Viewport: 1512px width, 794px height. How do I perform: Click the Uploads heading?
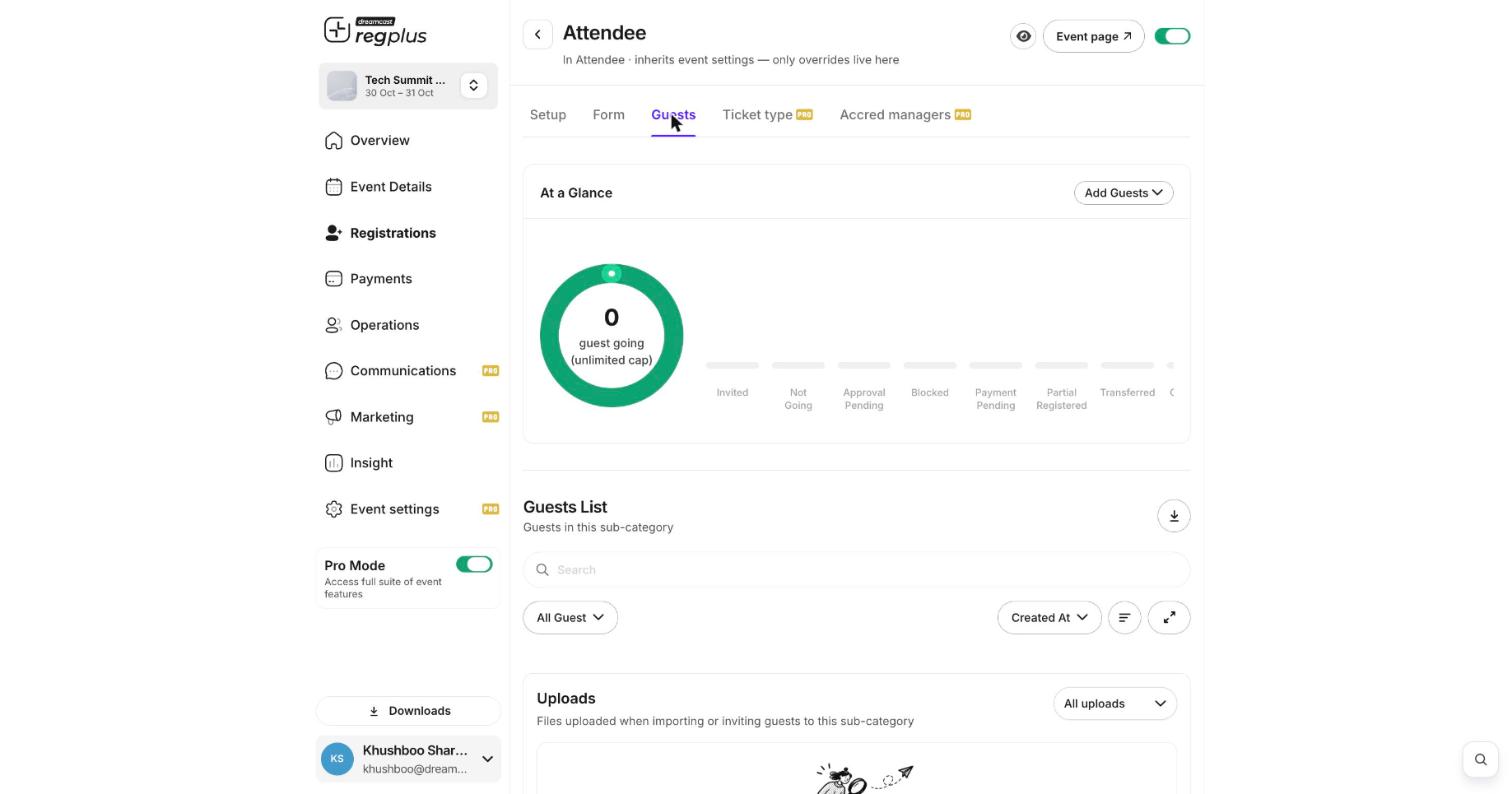coord(566,699)
